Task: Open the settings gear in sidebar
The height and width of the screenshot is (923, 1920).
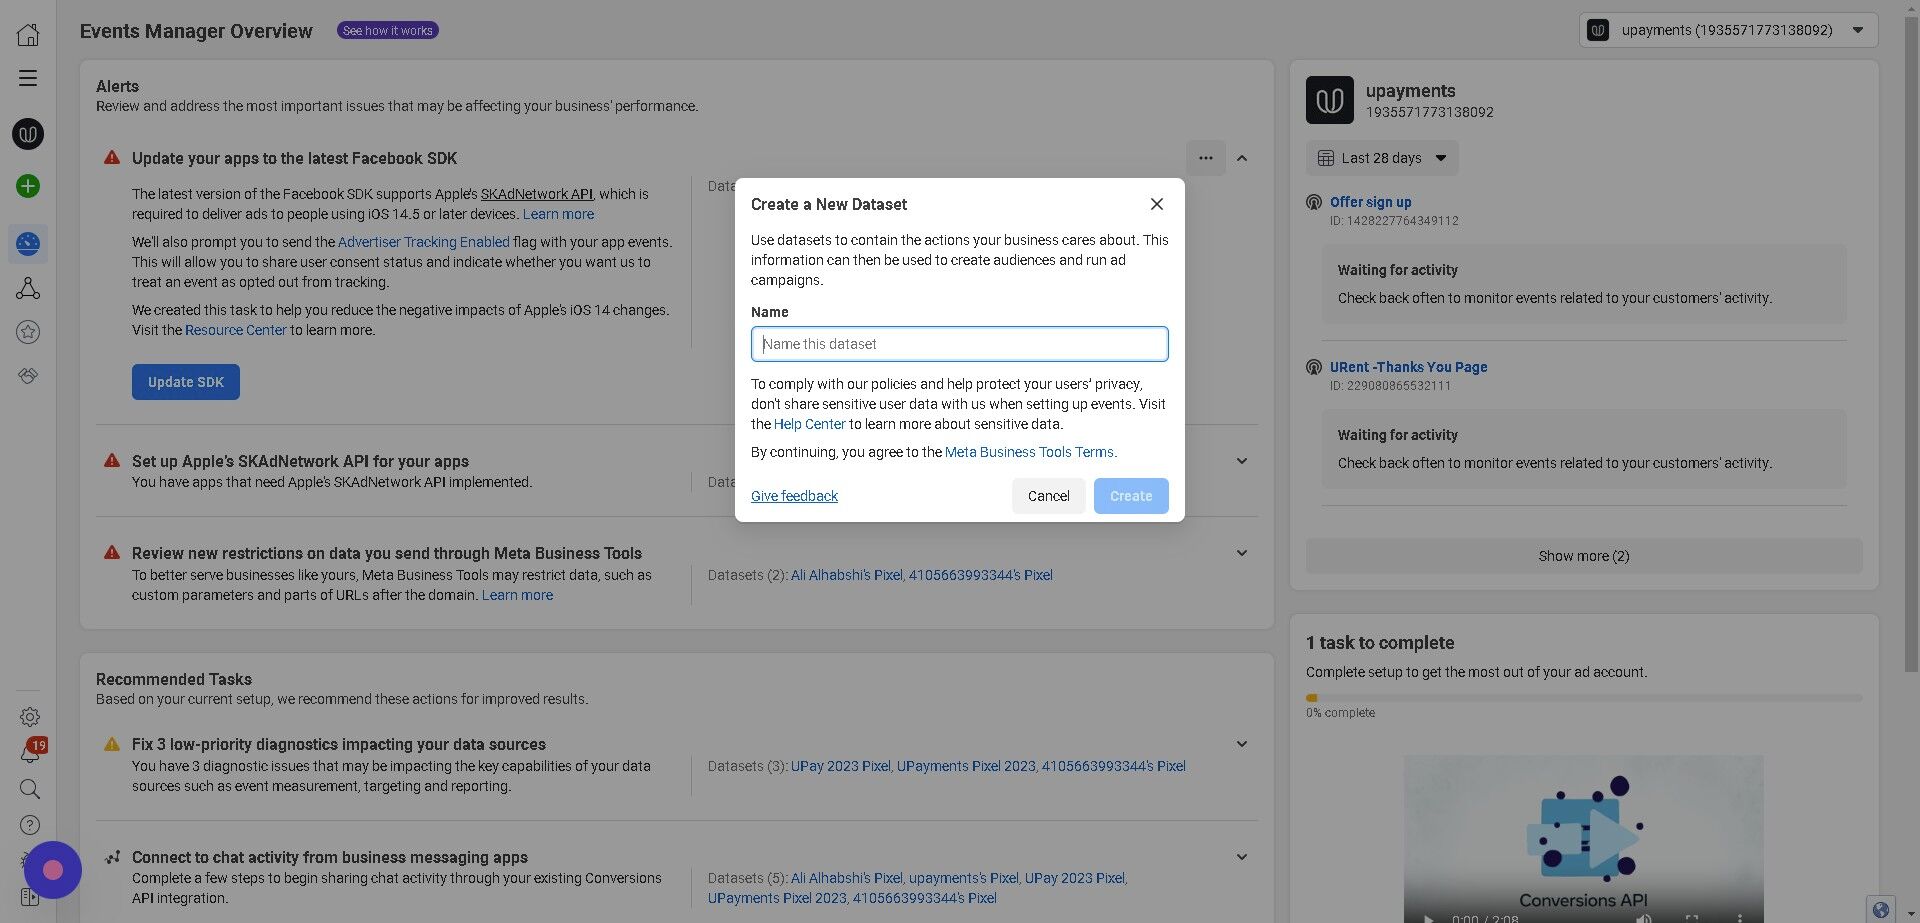Action: click(30, 717)
